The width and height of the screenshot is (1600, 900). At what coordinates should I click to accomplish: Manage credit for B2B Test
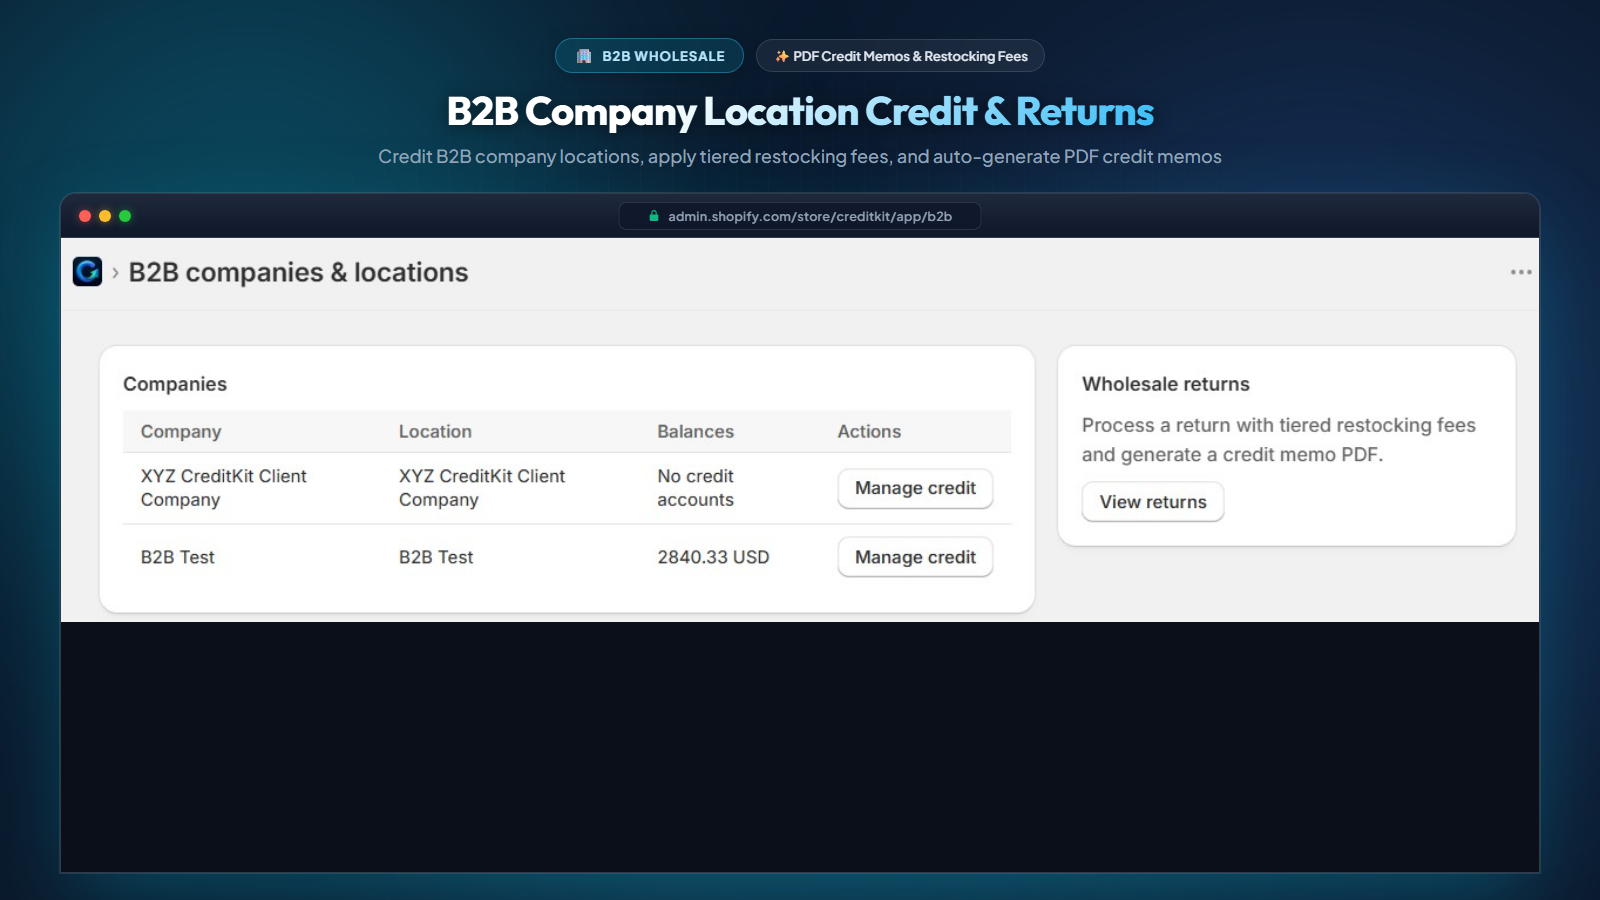(915, 557)
